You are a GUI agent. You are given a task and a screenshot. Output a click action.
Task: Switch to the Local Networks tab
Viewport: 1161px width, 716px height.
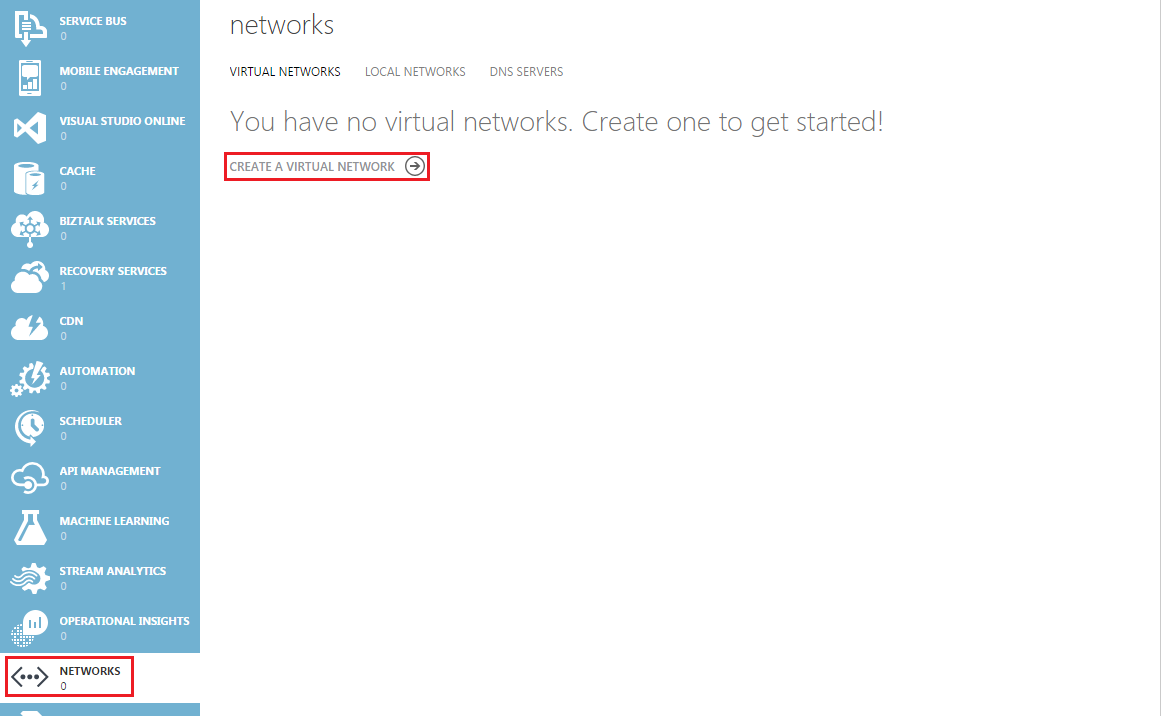tap(415, 72)
